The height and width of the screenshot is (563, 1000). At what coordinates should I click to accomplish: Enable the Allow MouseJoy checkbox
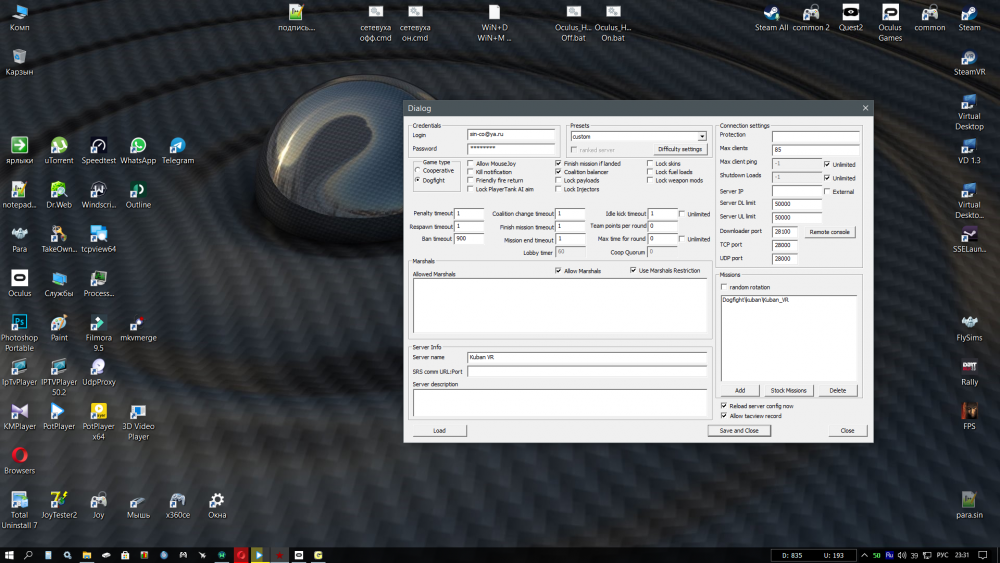coord(471,163)
